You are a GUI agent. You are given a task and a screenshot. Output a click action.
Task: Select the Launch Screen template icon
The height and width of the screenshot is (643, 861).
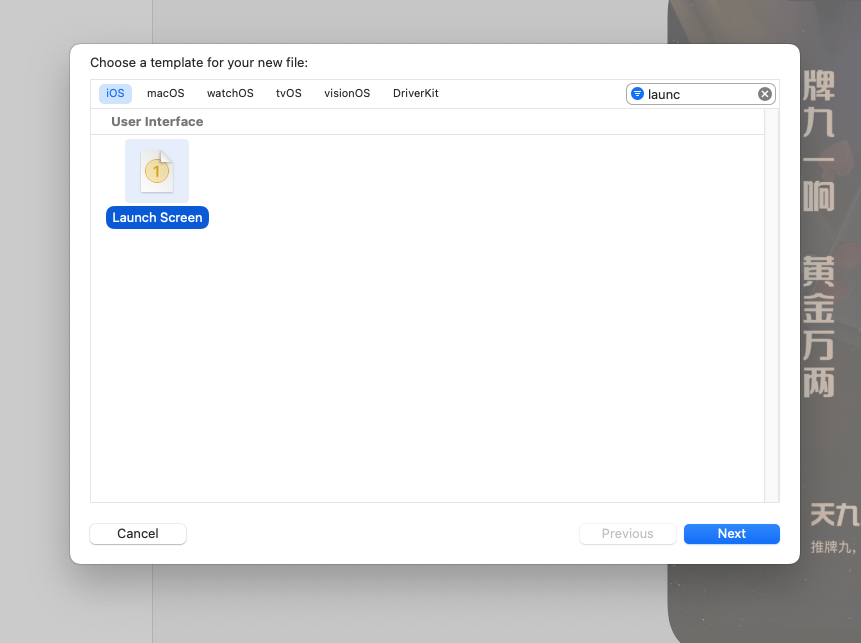point(157,171)
